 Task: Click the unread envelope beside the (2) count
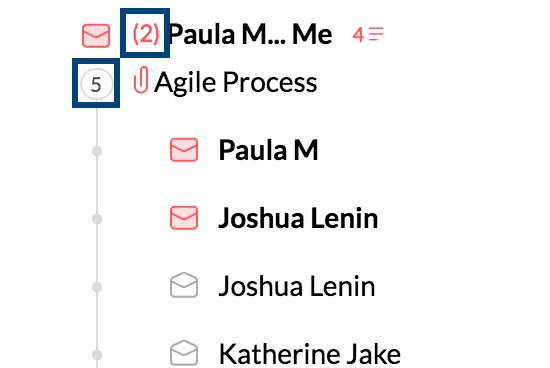[x=96, y=35]
